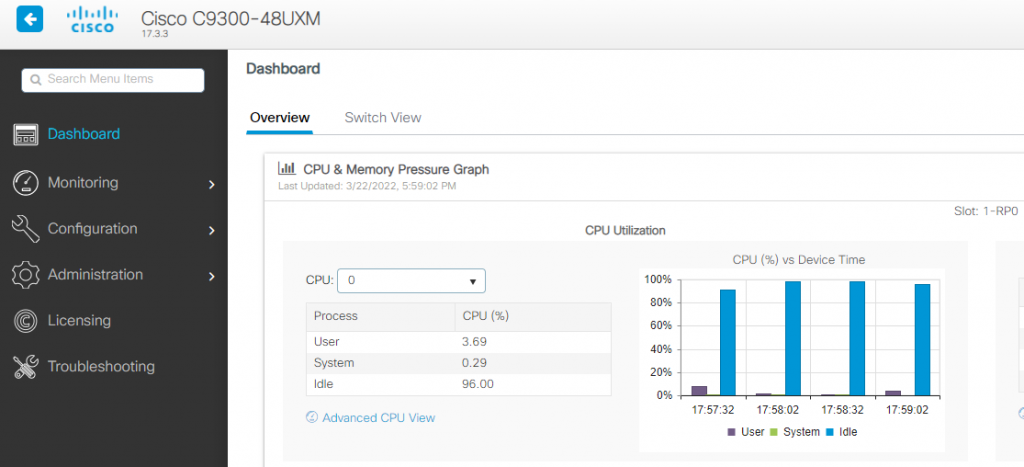Click the blue back arrow button
Viewport: 1024px width, 467px height.
(x=29, y=19)
